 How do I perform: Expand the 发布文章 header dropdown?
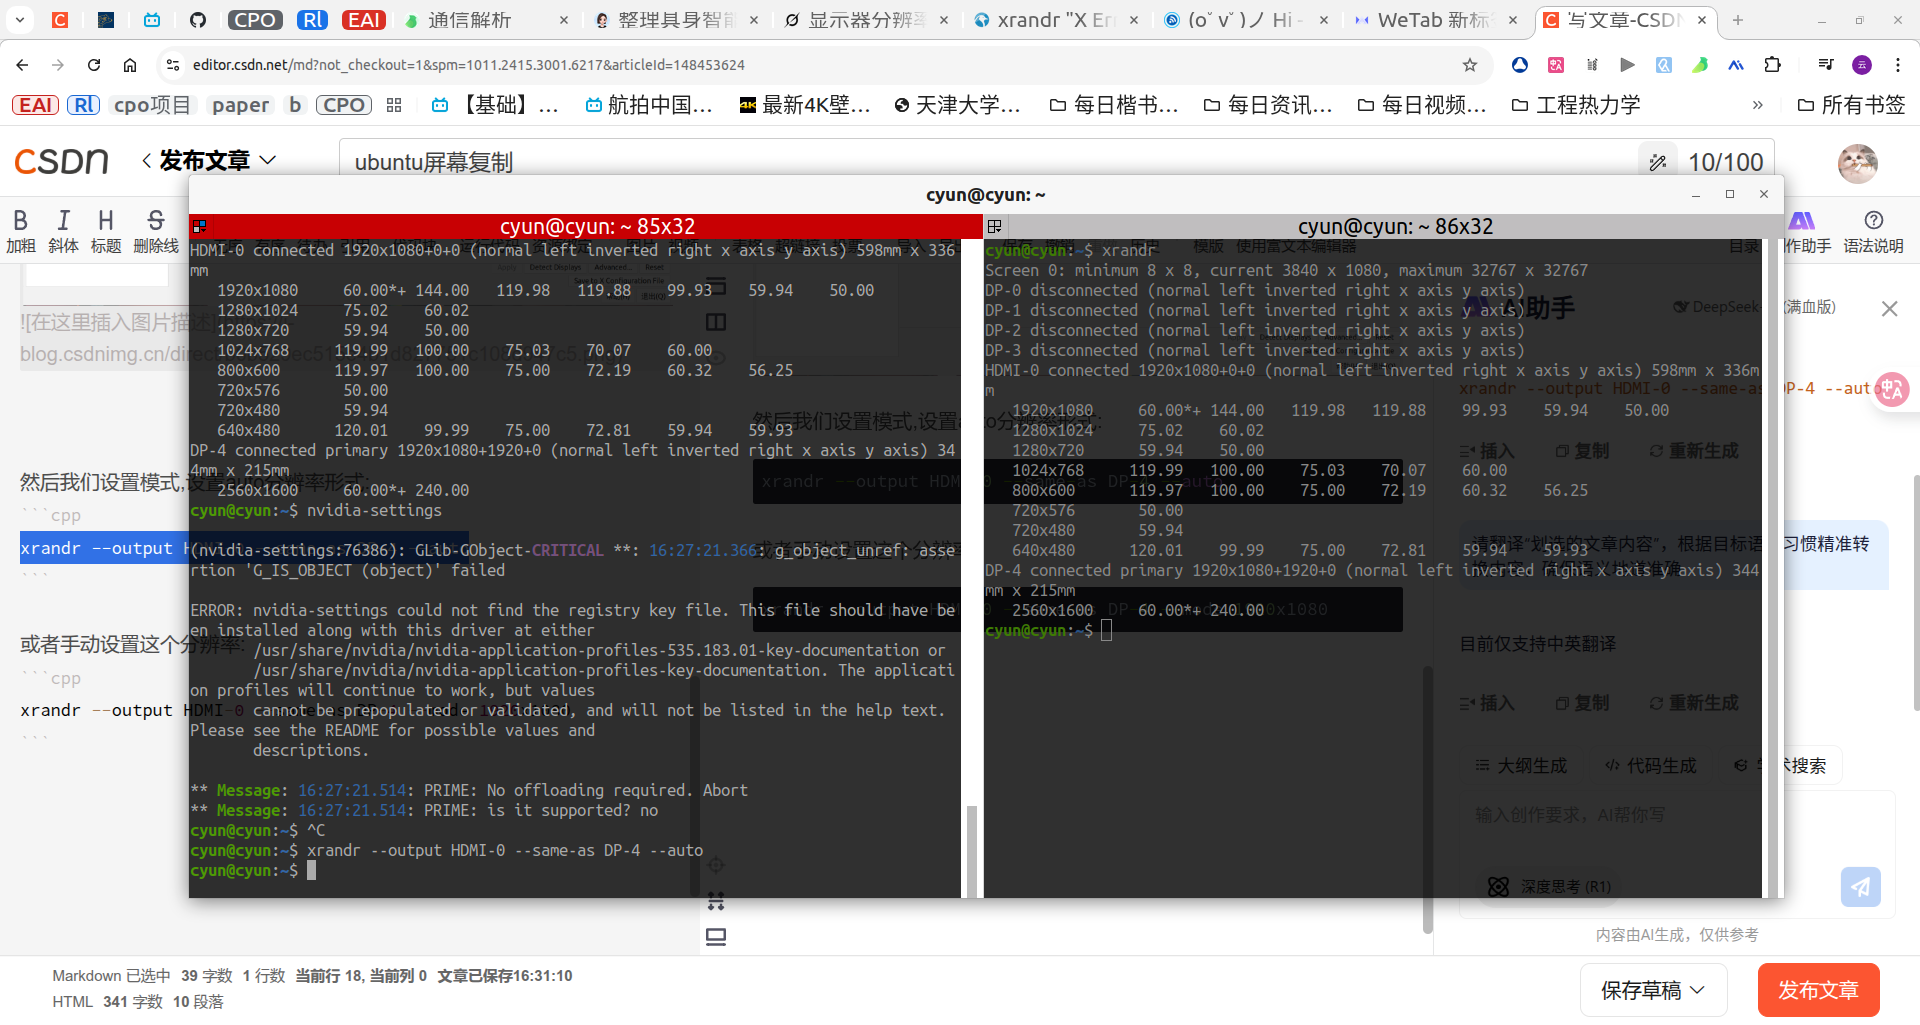pos(267,160)
